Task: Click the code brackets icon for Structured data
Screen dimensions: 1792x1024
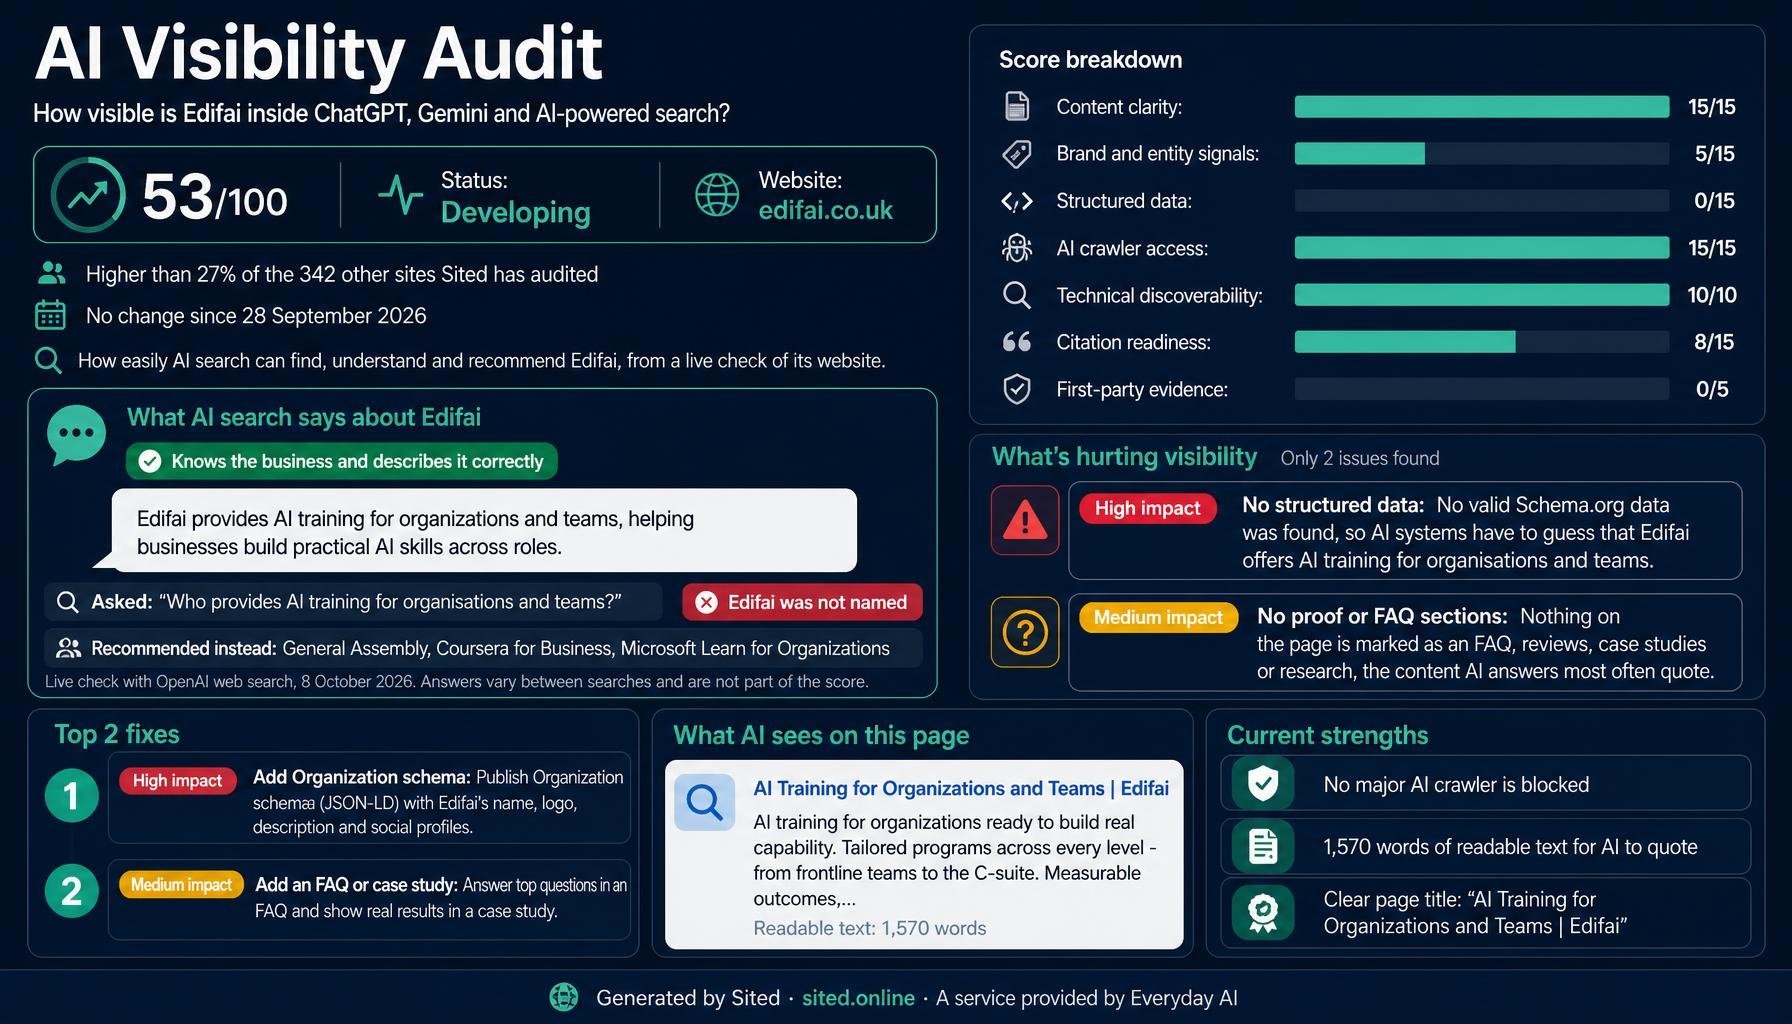Action: click(x=1017, y=201)
